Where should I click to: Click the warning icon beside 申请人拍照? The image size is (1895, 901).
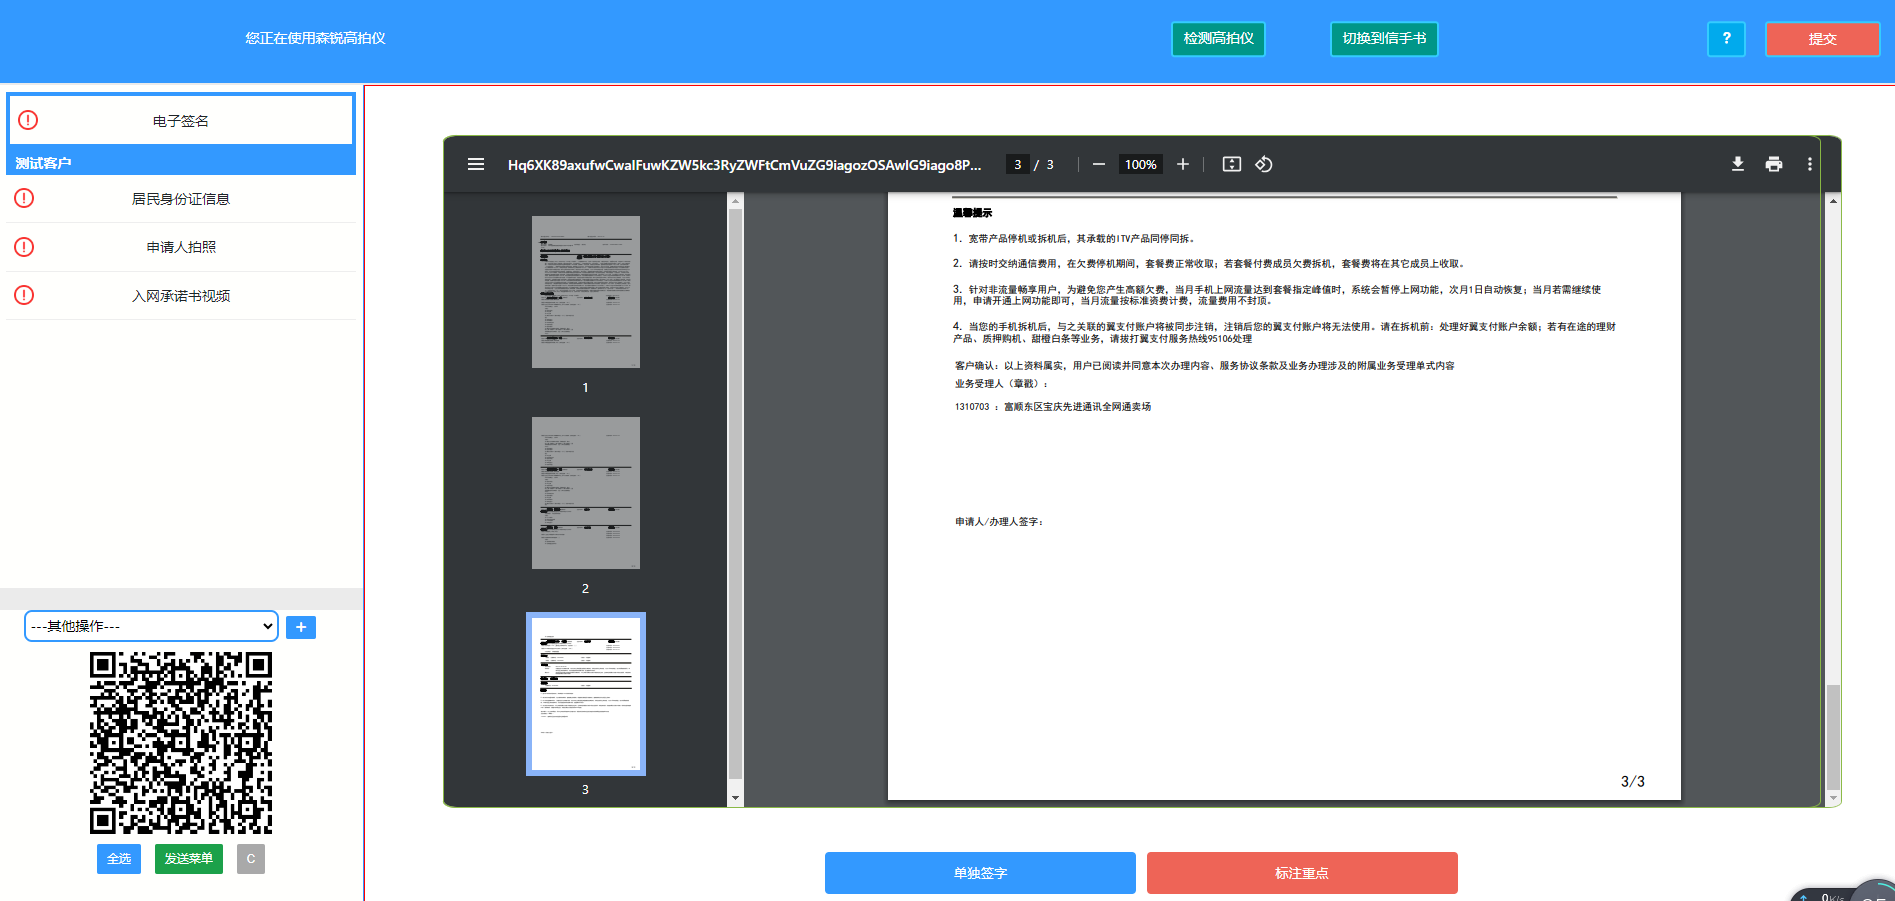pos(24,247)
